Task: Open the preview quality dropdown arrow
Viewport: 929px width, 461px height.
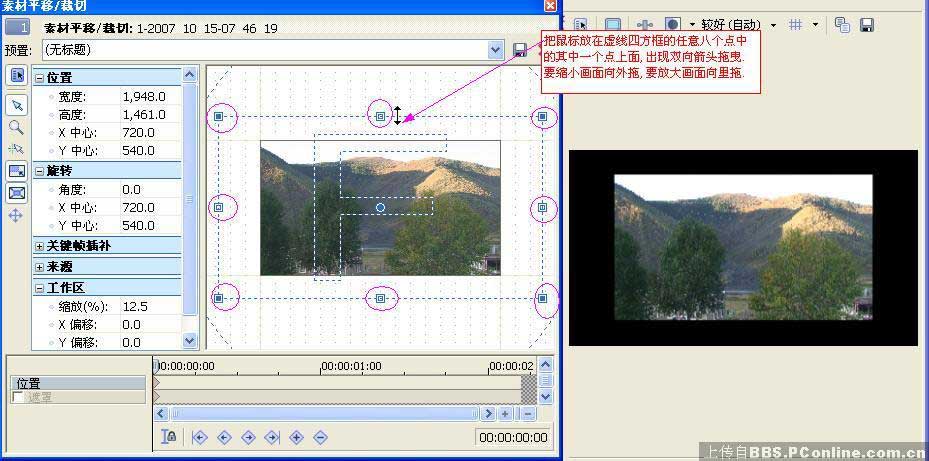Action: (x=773, y=25)
